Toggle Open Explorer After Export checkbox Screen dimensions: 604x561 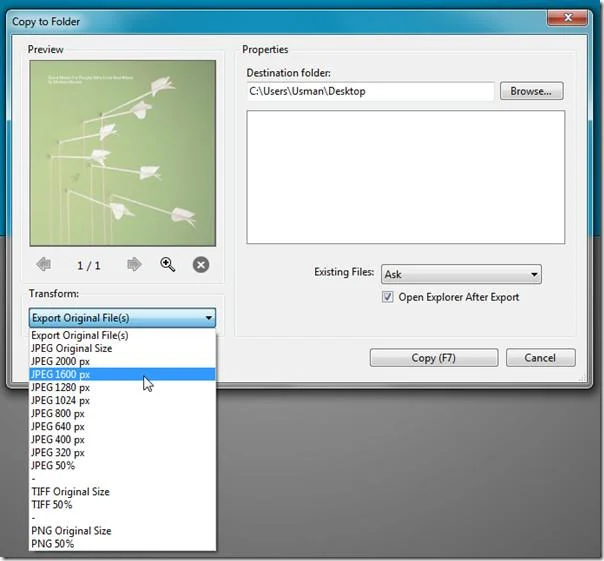click(387, 297)
